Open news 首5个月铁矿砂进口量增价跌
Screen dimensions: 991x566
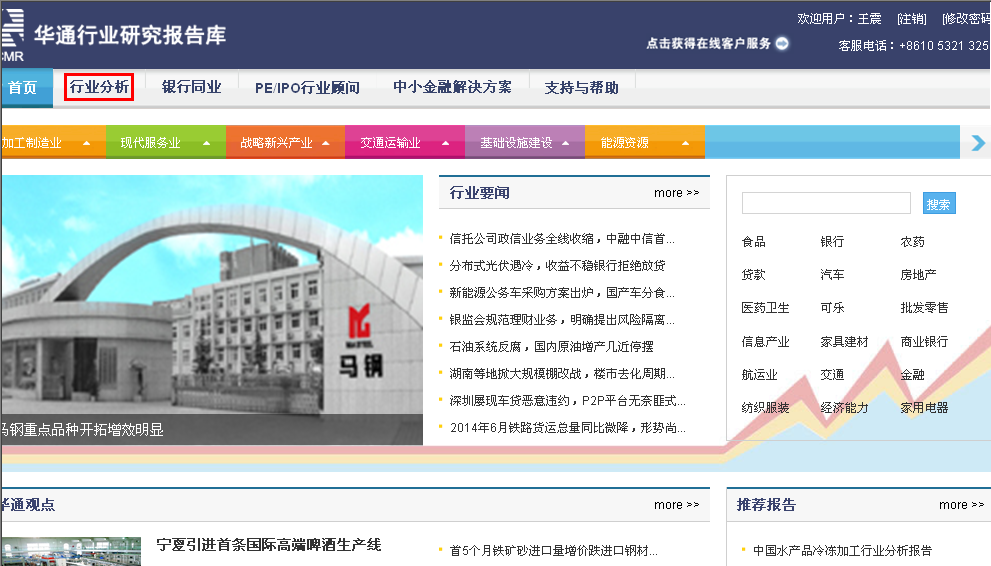[x=554, y=551]
